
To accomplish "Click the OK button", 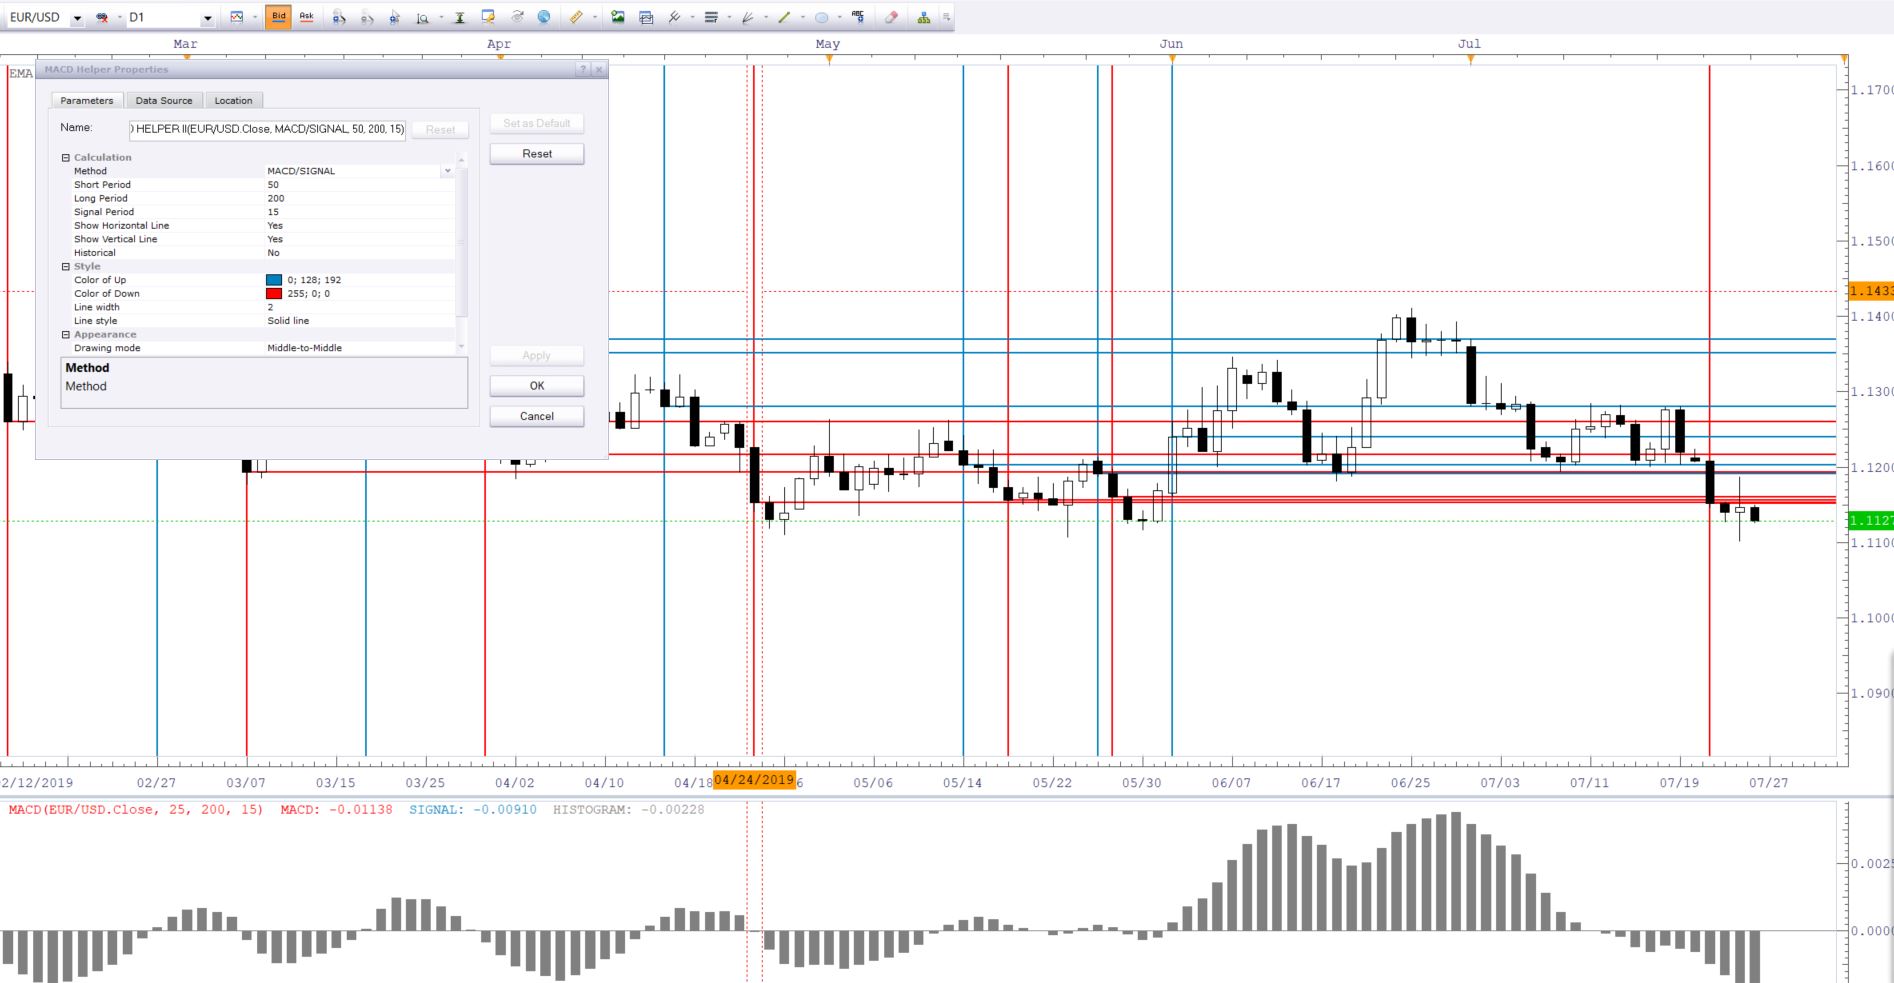I will click(537, 386).
